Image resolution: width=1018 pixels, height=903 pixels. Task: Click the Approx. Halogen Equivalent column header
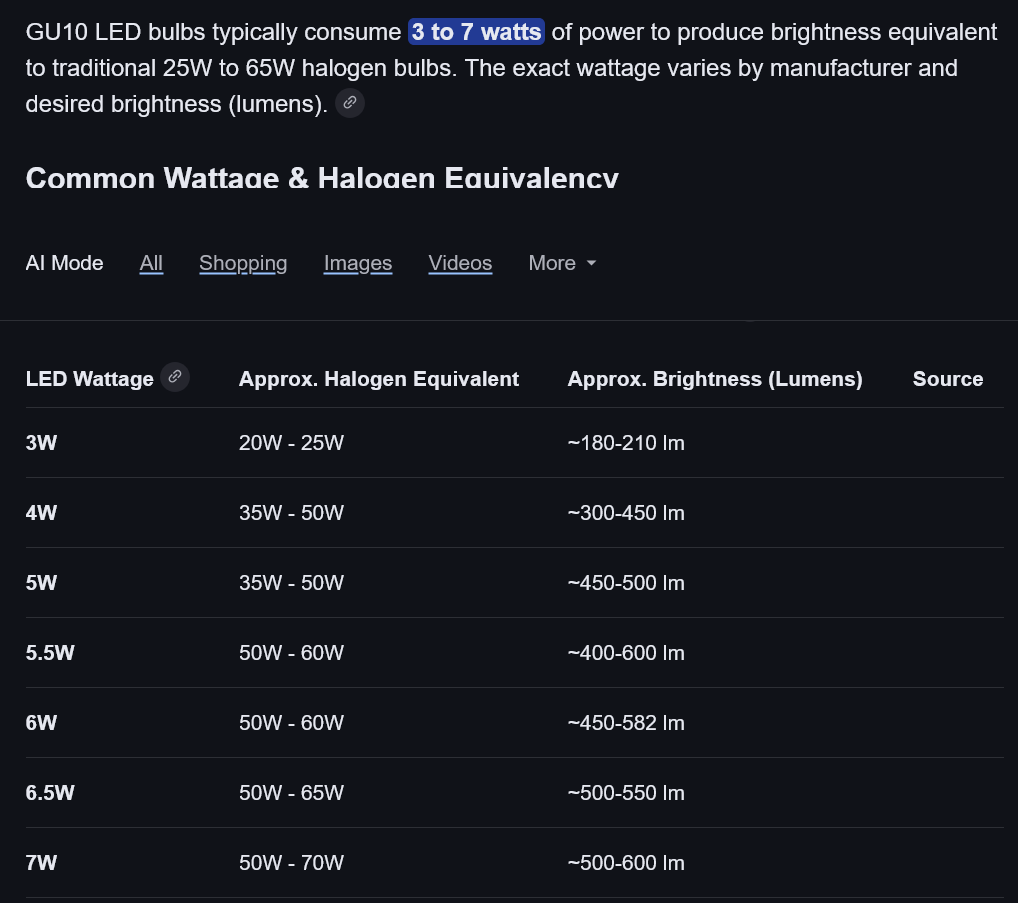click(x=379, y=379)
